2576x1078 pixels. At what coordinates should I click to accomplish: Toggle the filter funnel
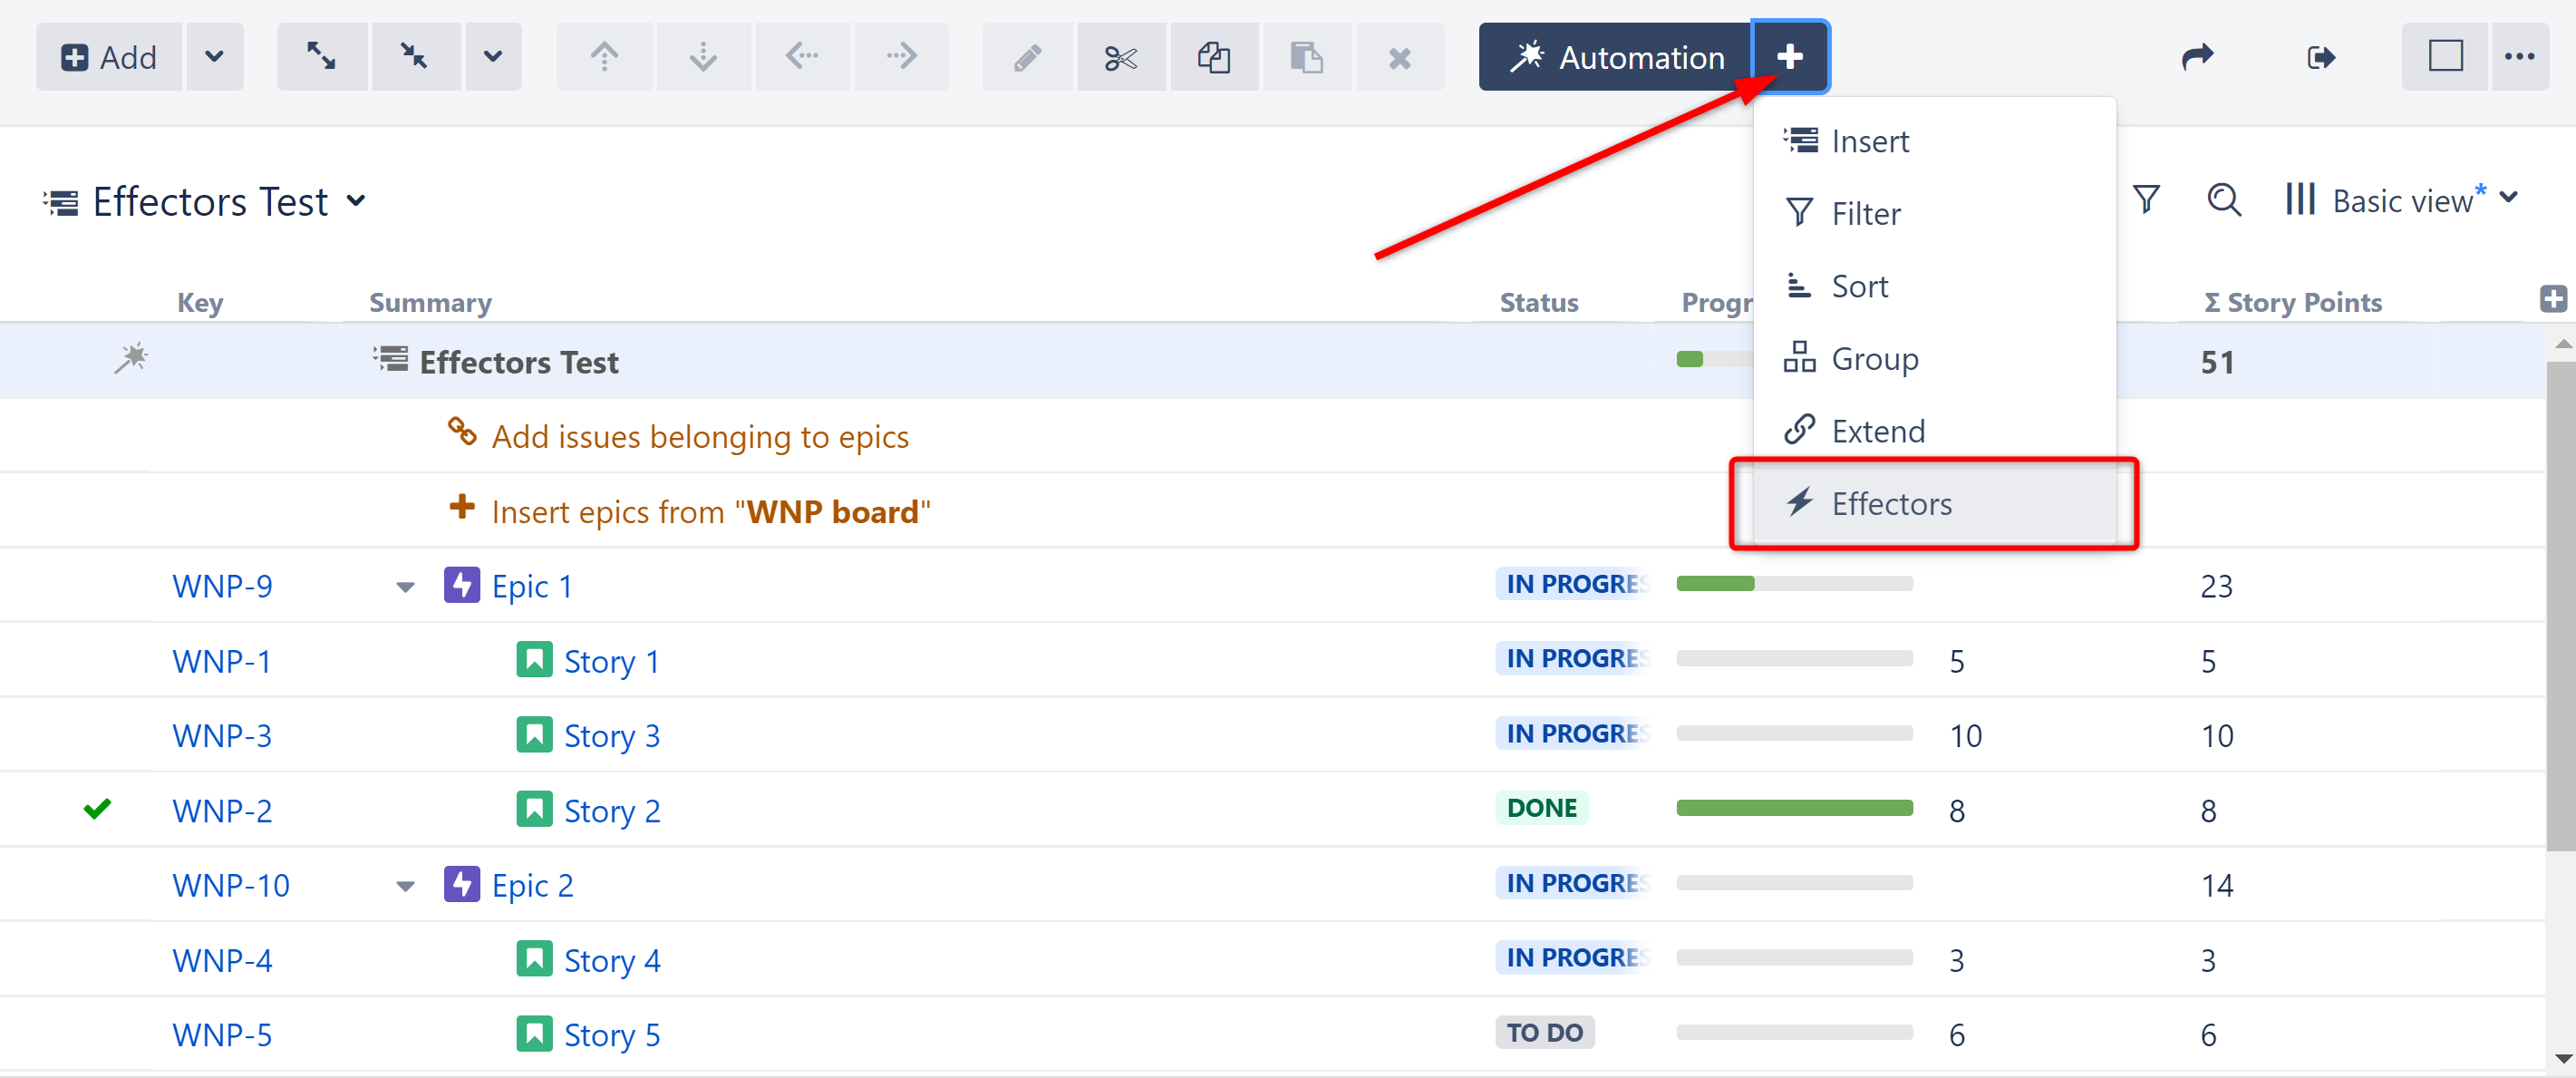click(2147, 200)
